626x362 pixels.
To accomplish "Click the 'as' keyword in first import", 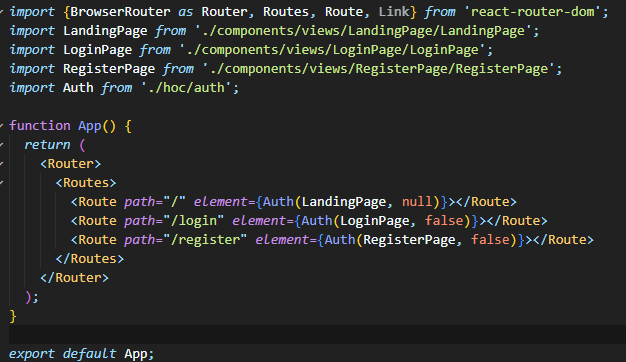I will [186, 12].
